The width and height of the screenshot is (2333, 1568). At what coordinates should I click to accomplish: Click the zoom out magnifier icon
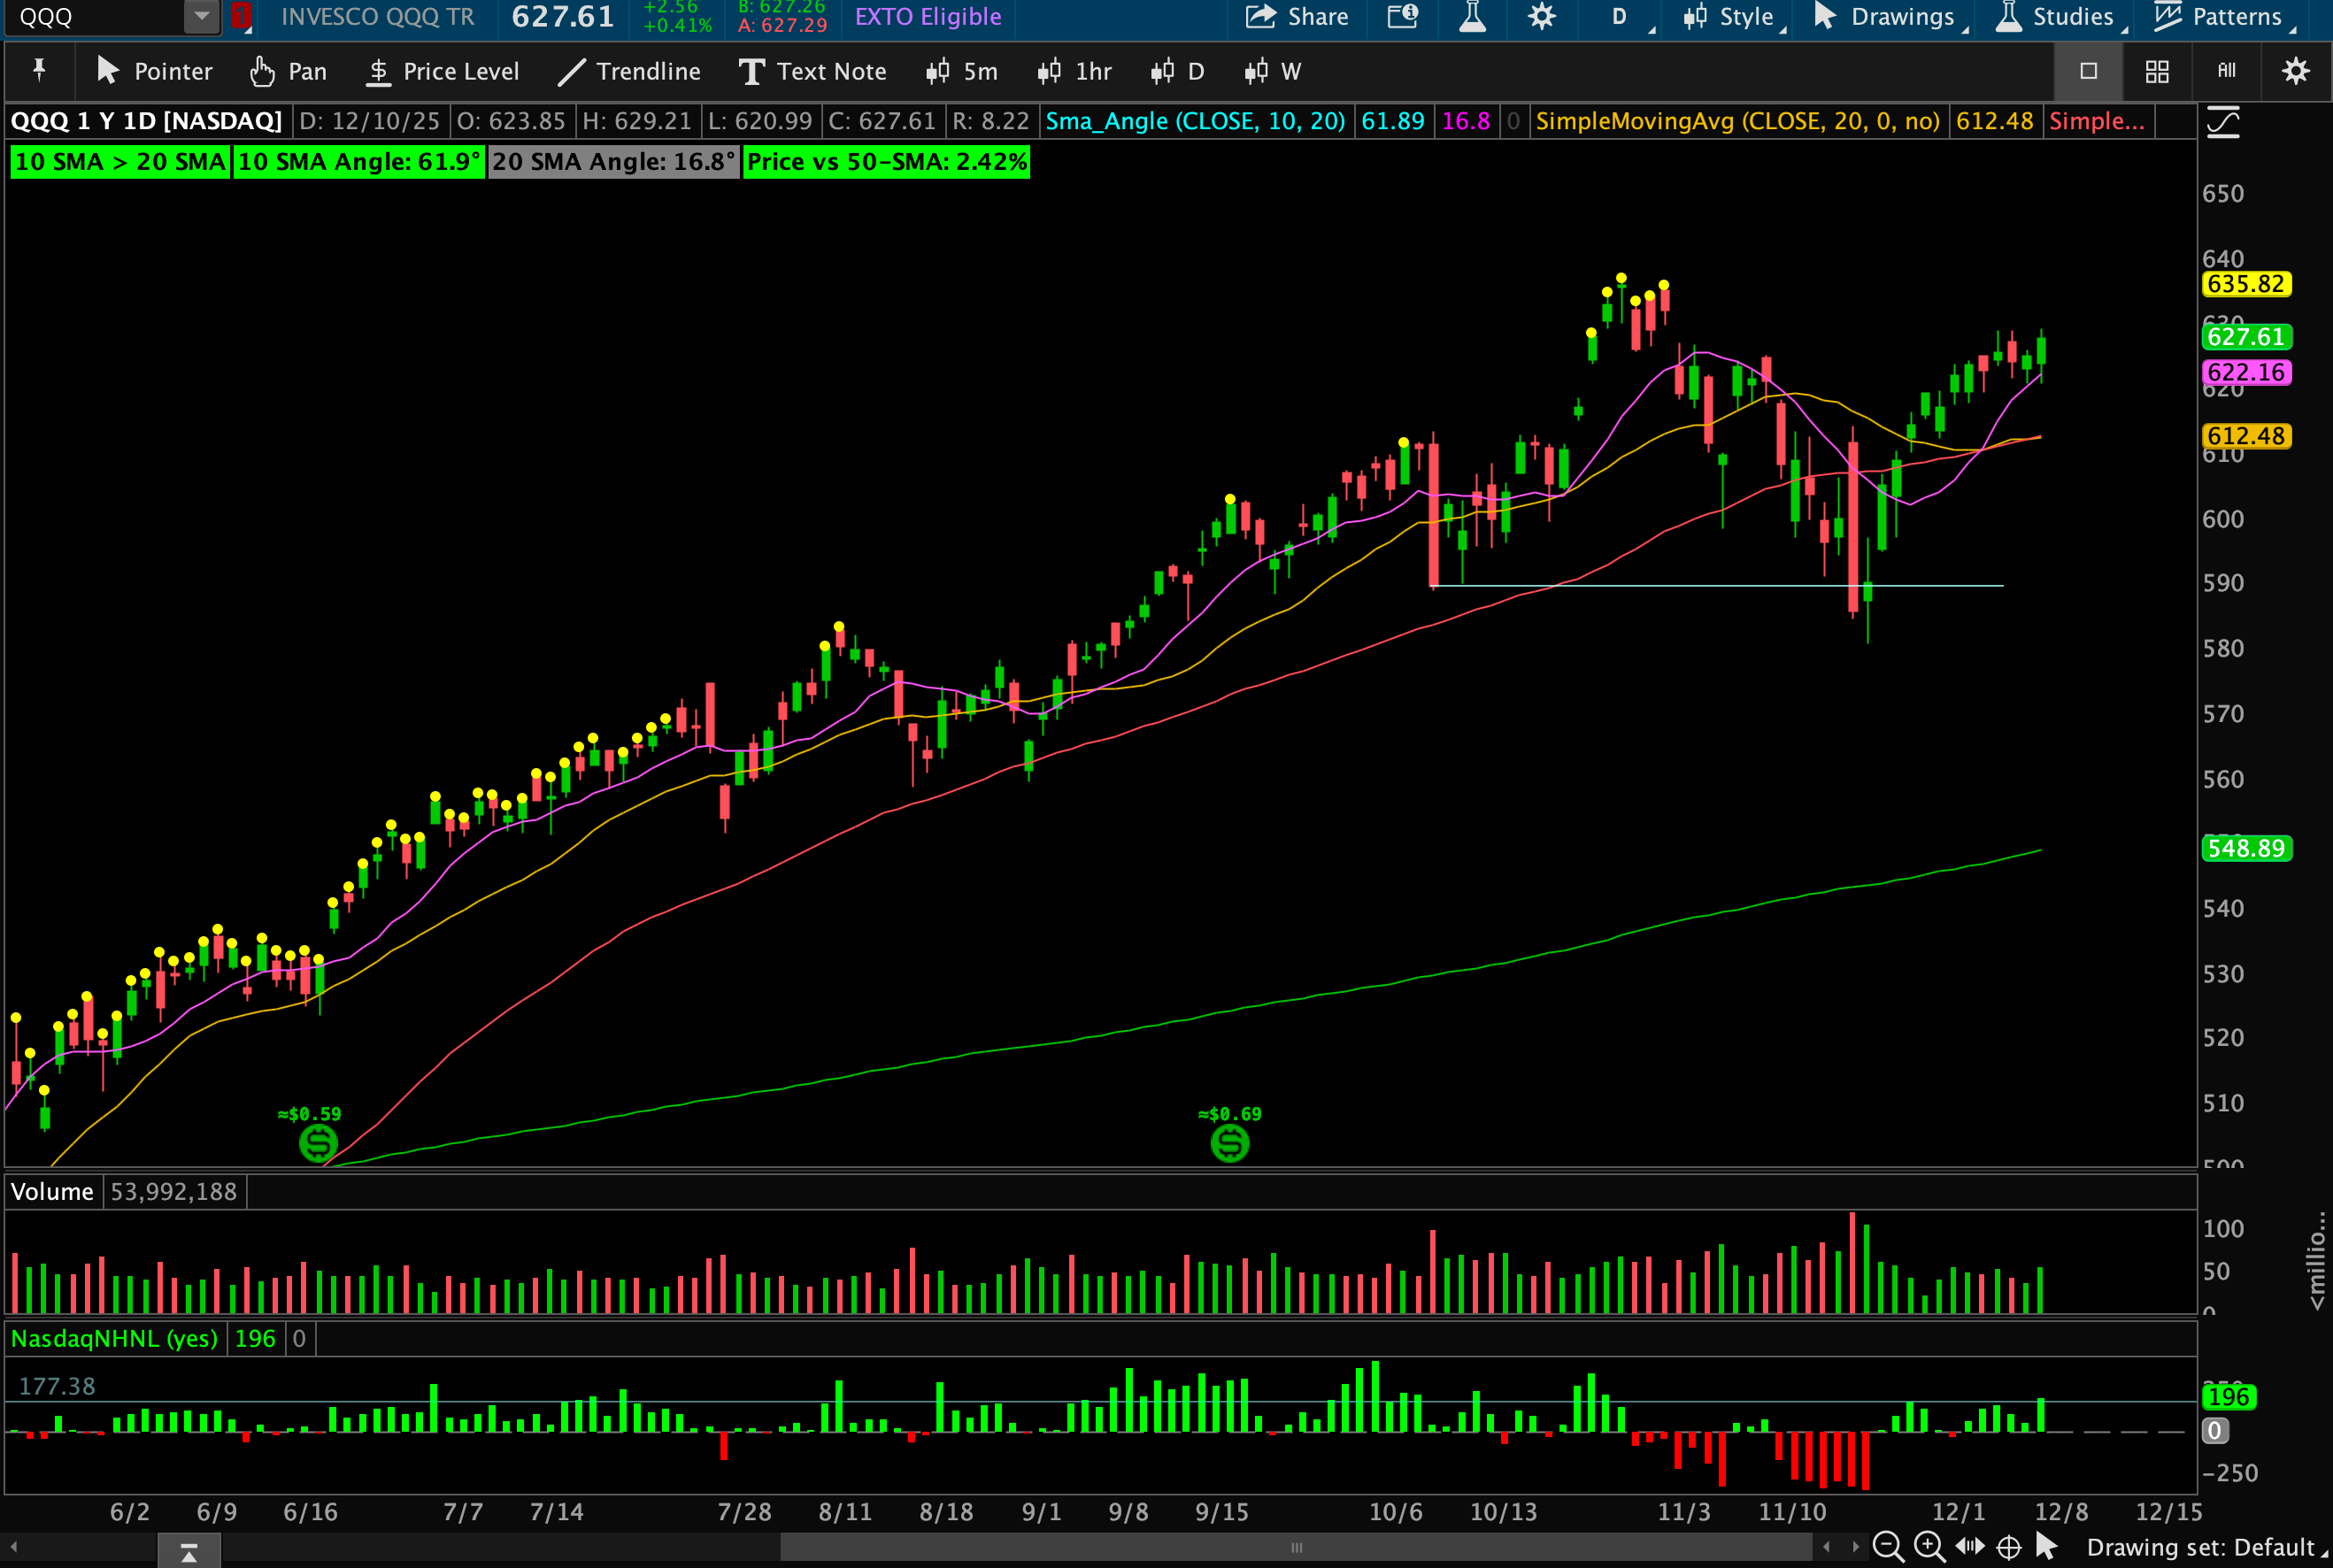pyautogui.click(x=1886, y=1547)
